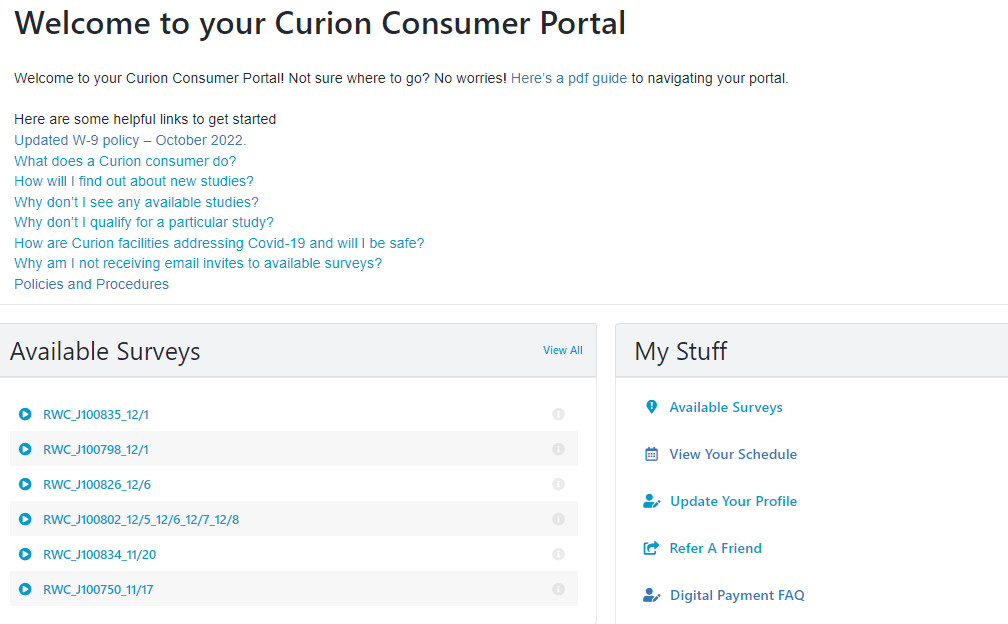
Task: Open 'How will I find out about new studies?'
Action: 134,181
